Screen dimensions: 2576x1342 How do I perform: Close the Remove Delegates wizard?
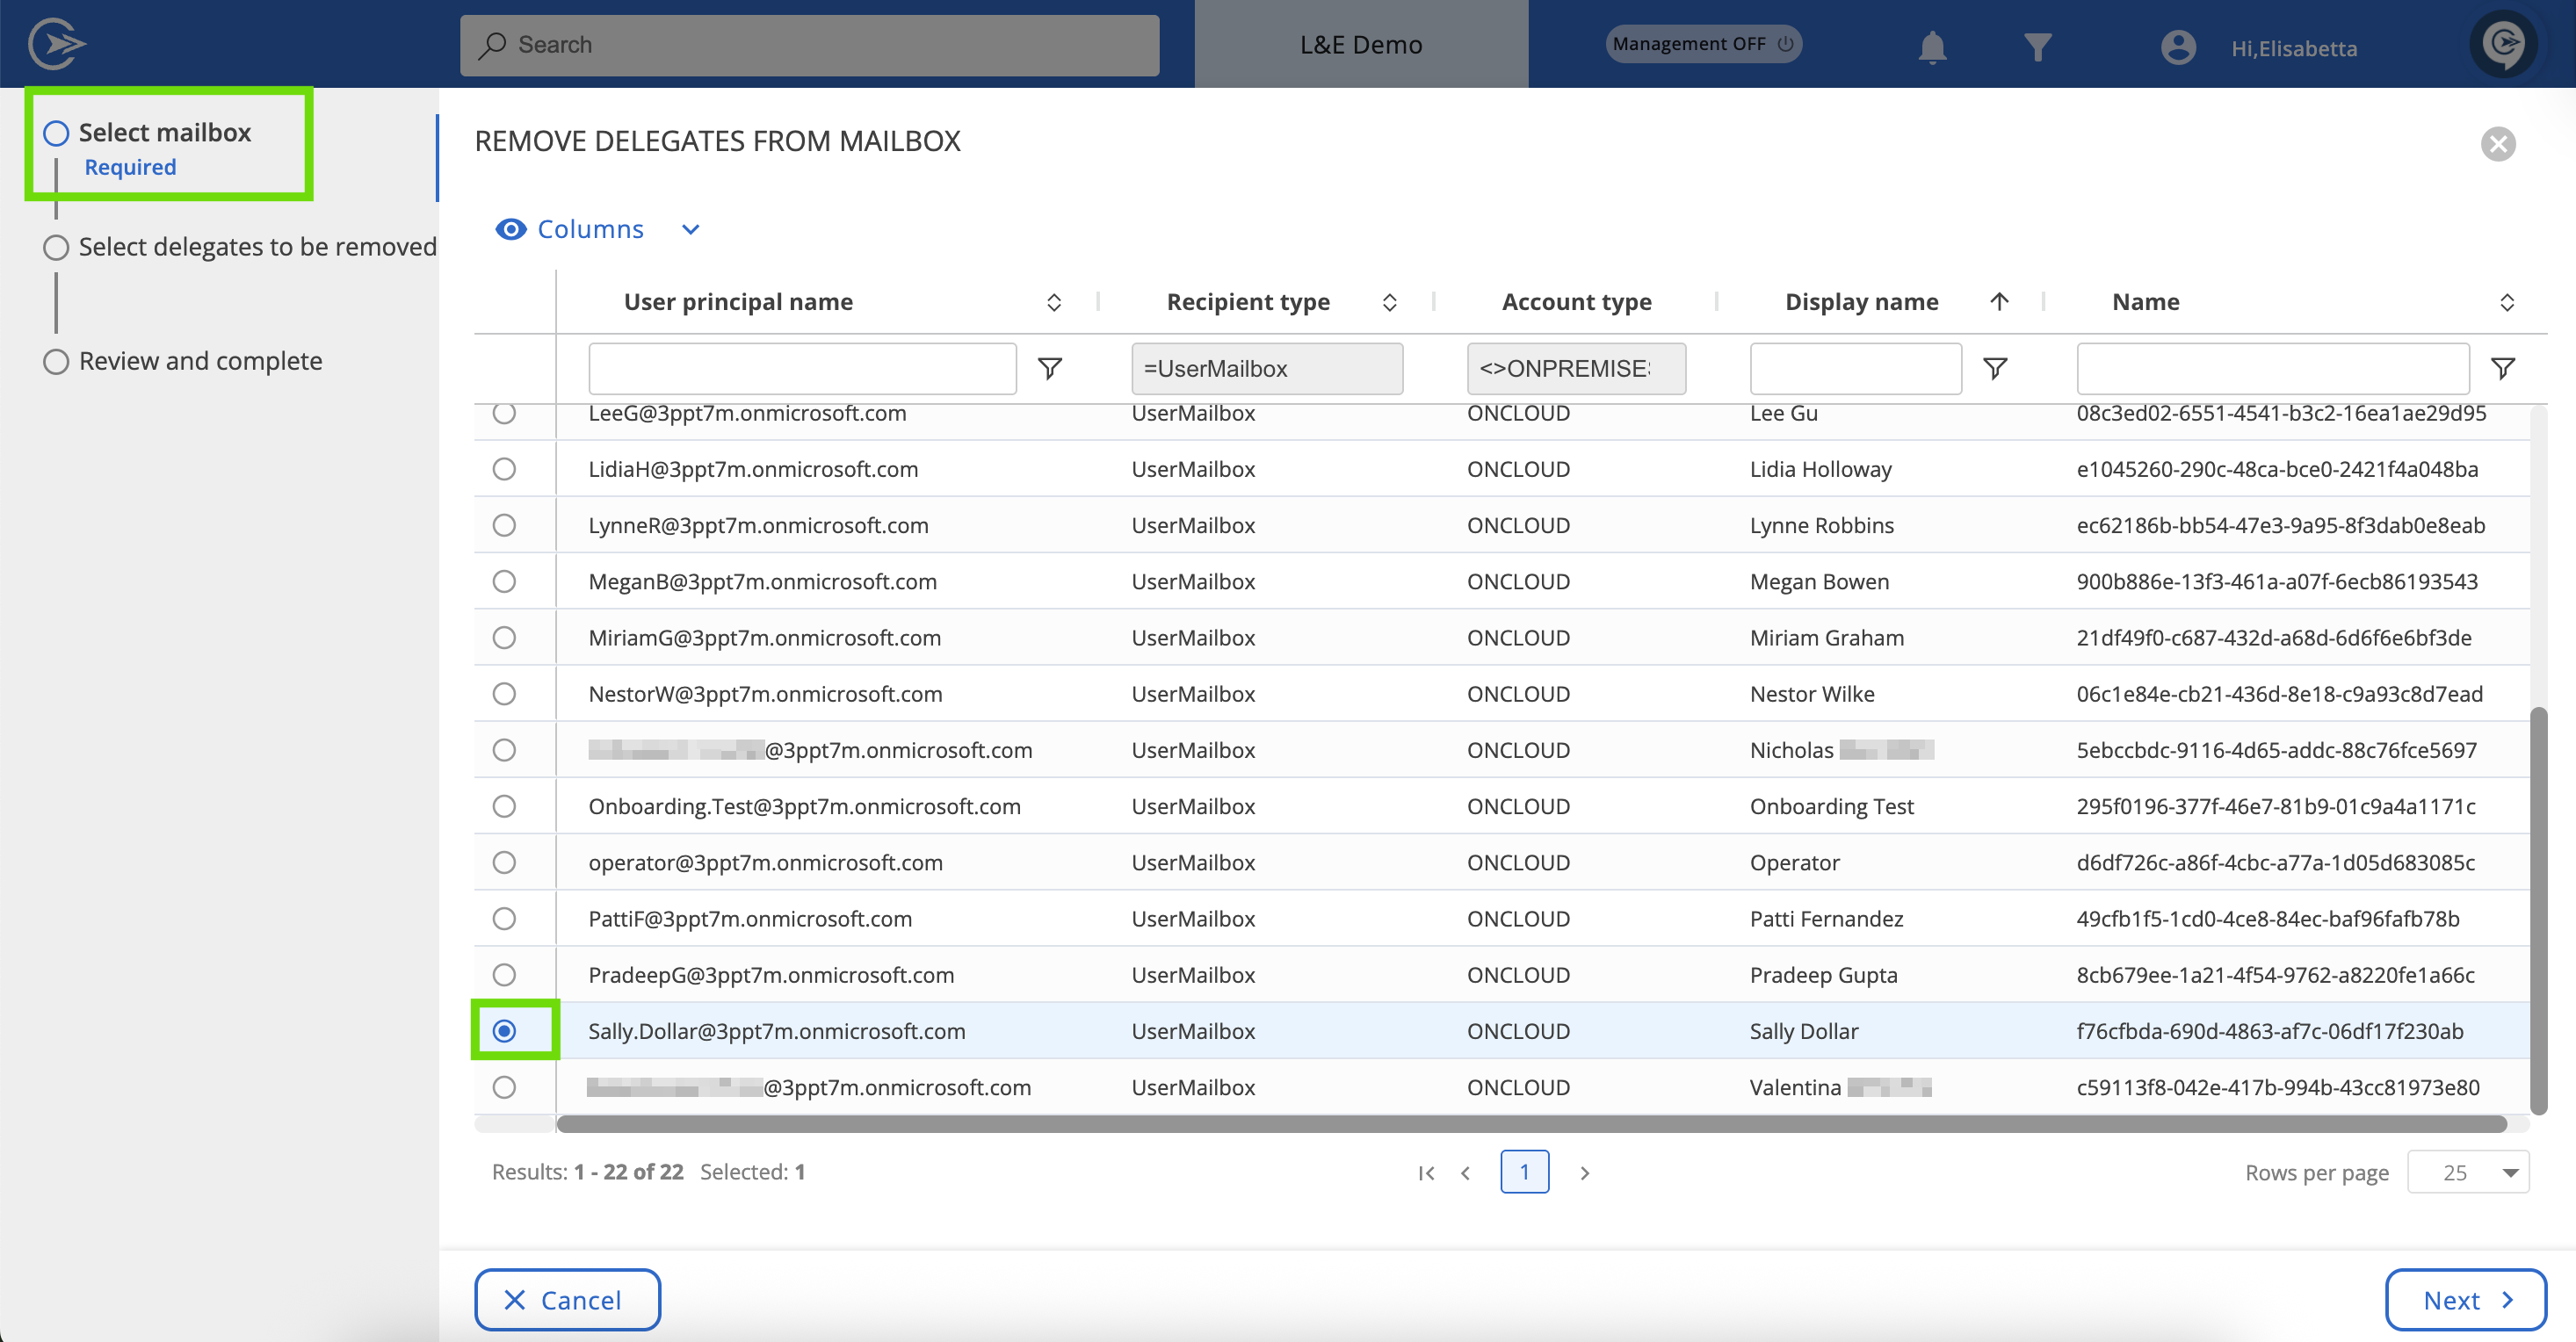point(2498,143)
